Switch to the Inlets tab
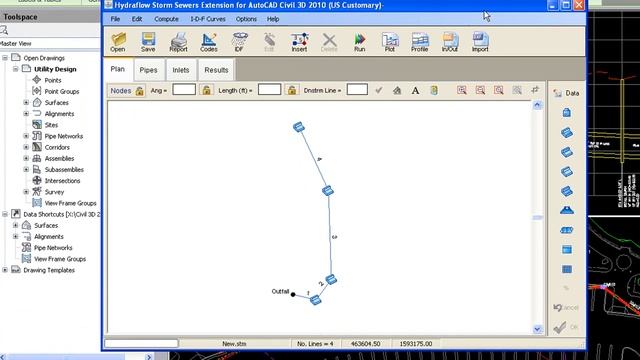 pos(181,70)
